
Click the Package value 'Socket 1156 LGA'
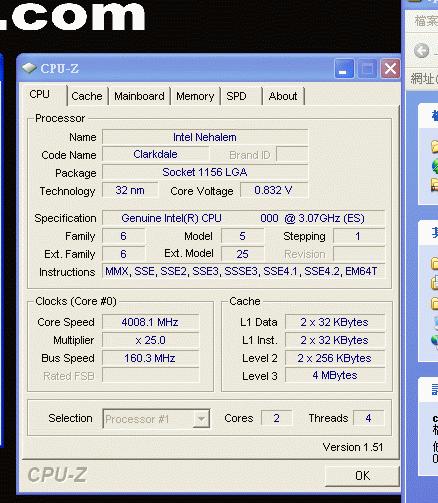point(205,172)
